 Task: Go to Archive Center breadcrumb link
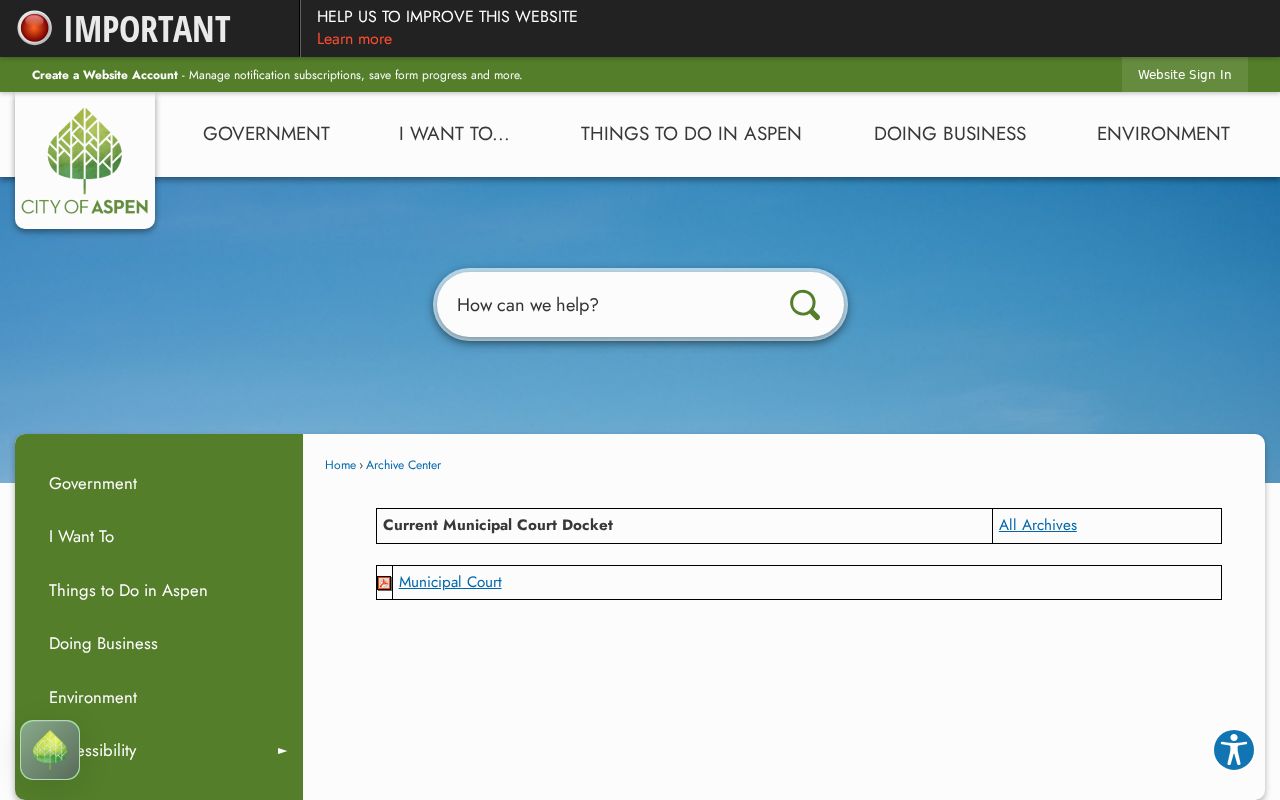click(403, 465)
